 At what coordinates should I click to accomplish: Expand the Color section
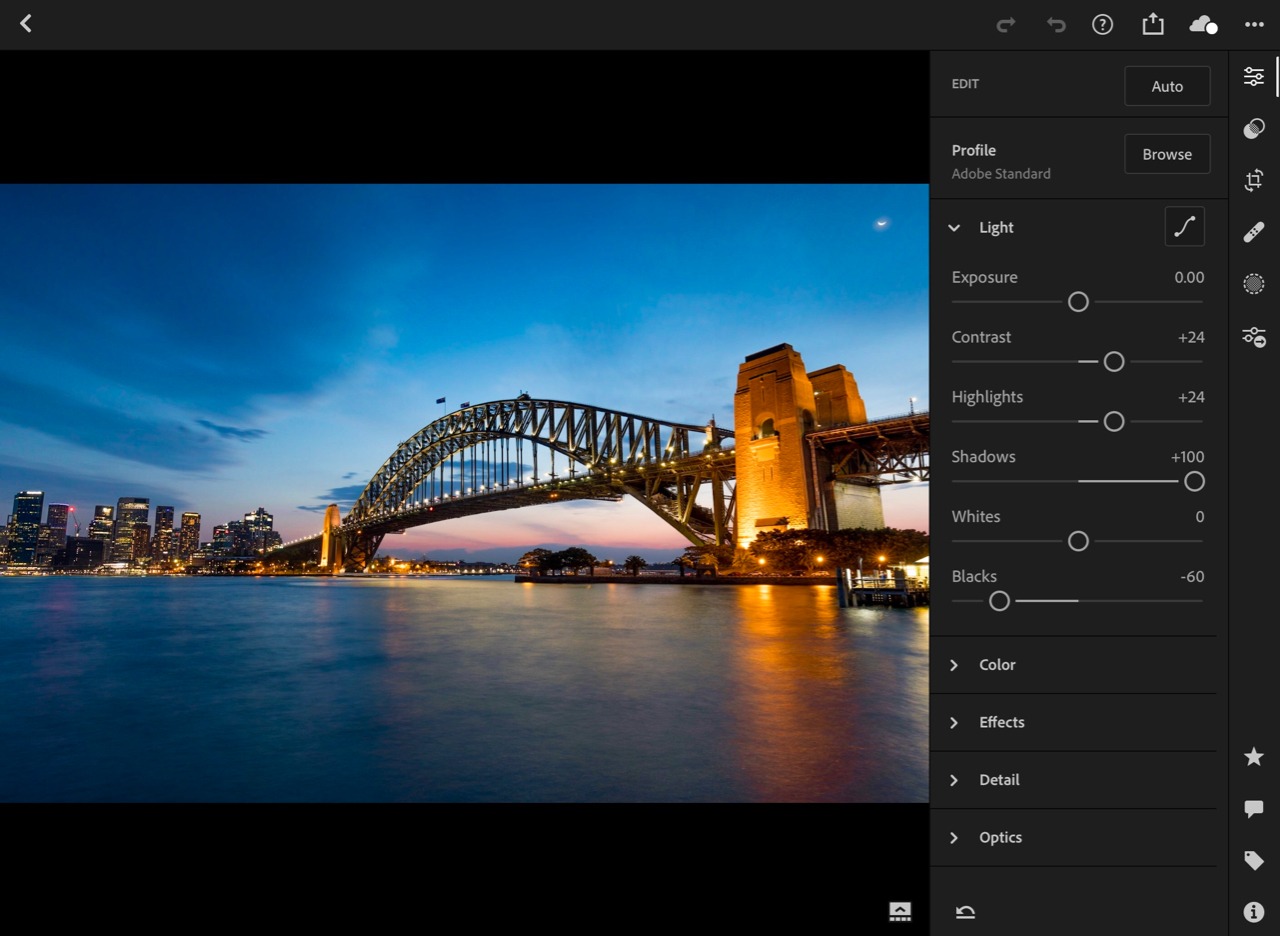tap(953, 664)
